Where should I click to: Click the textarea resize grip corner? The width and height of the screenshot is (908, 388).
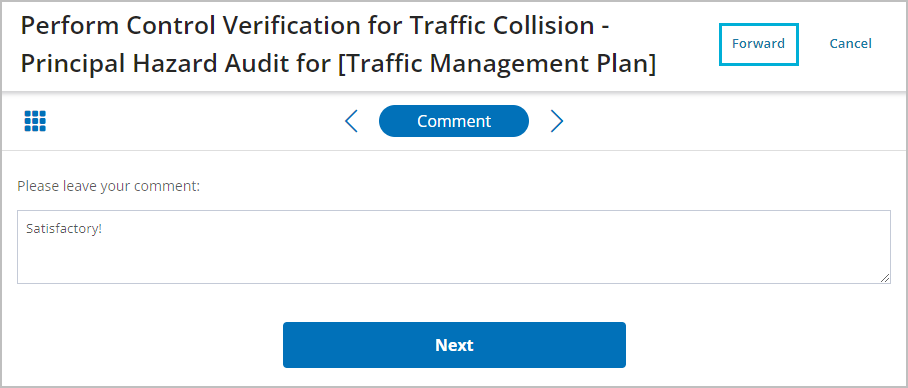click(x=885, y=278)
